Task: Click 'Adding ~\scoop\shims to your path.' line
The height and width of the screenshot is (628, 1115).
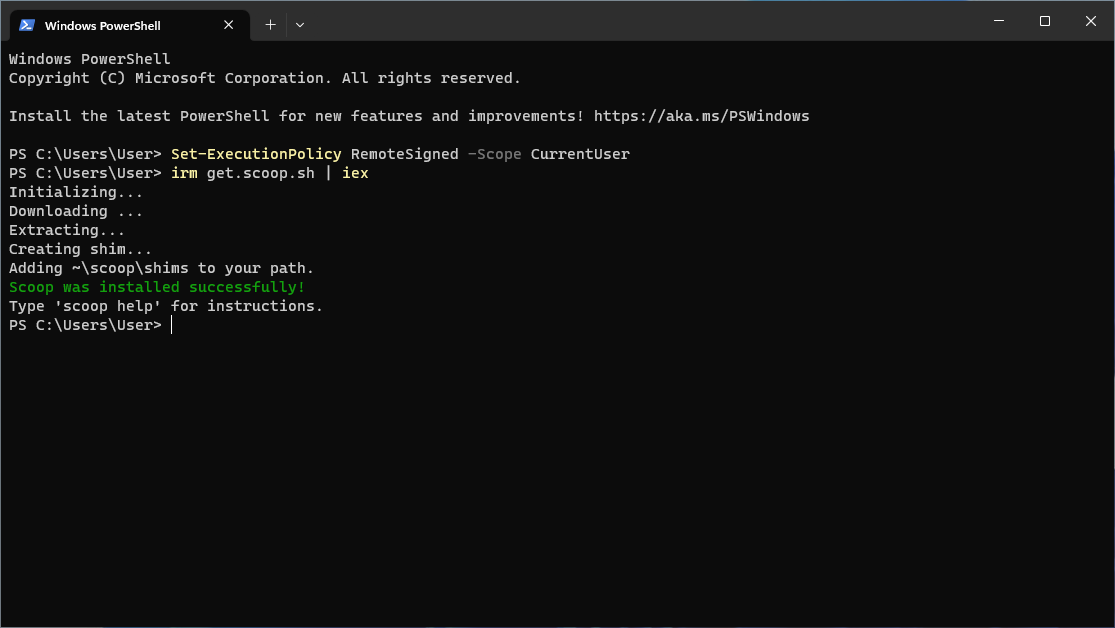Action: click(161, 268)
